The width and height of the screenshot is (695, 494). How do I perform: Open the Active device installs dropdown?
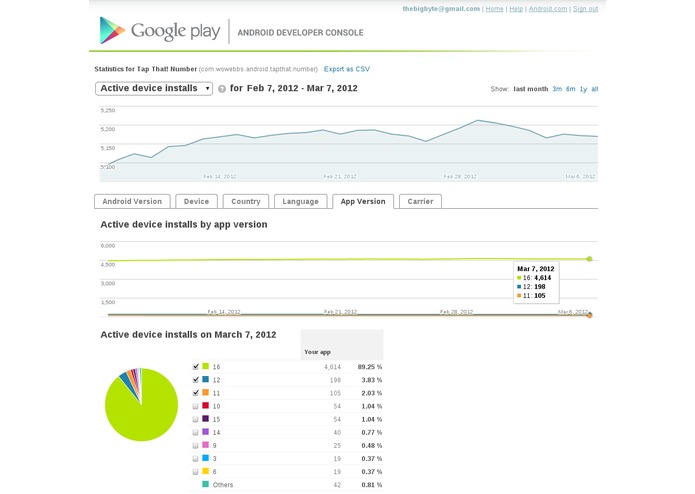(x=154, y=89)
